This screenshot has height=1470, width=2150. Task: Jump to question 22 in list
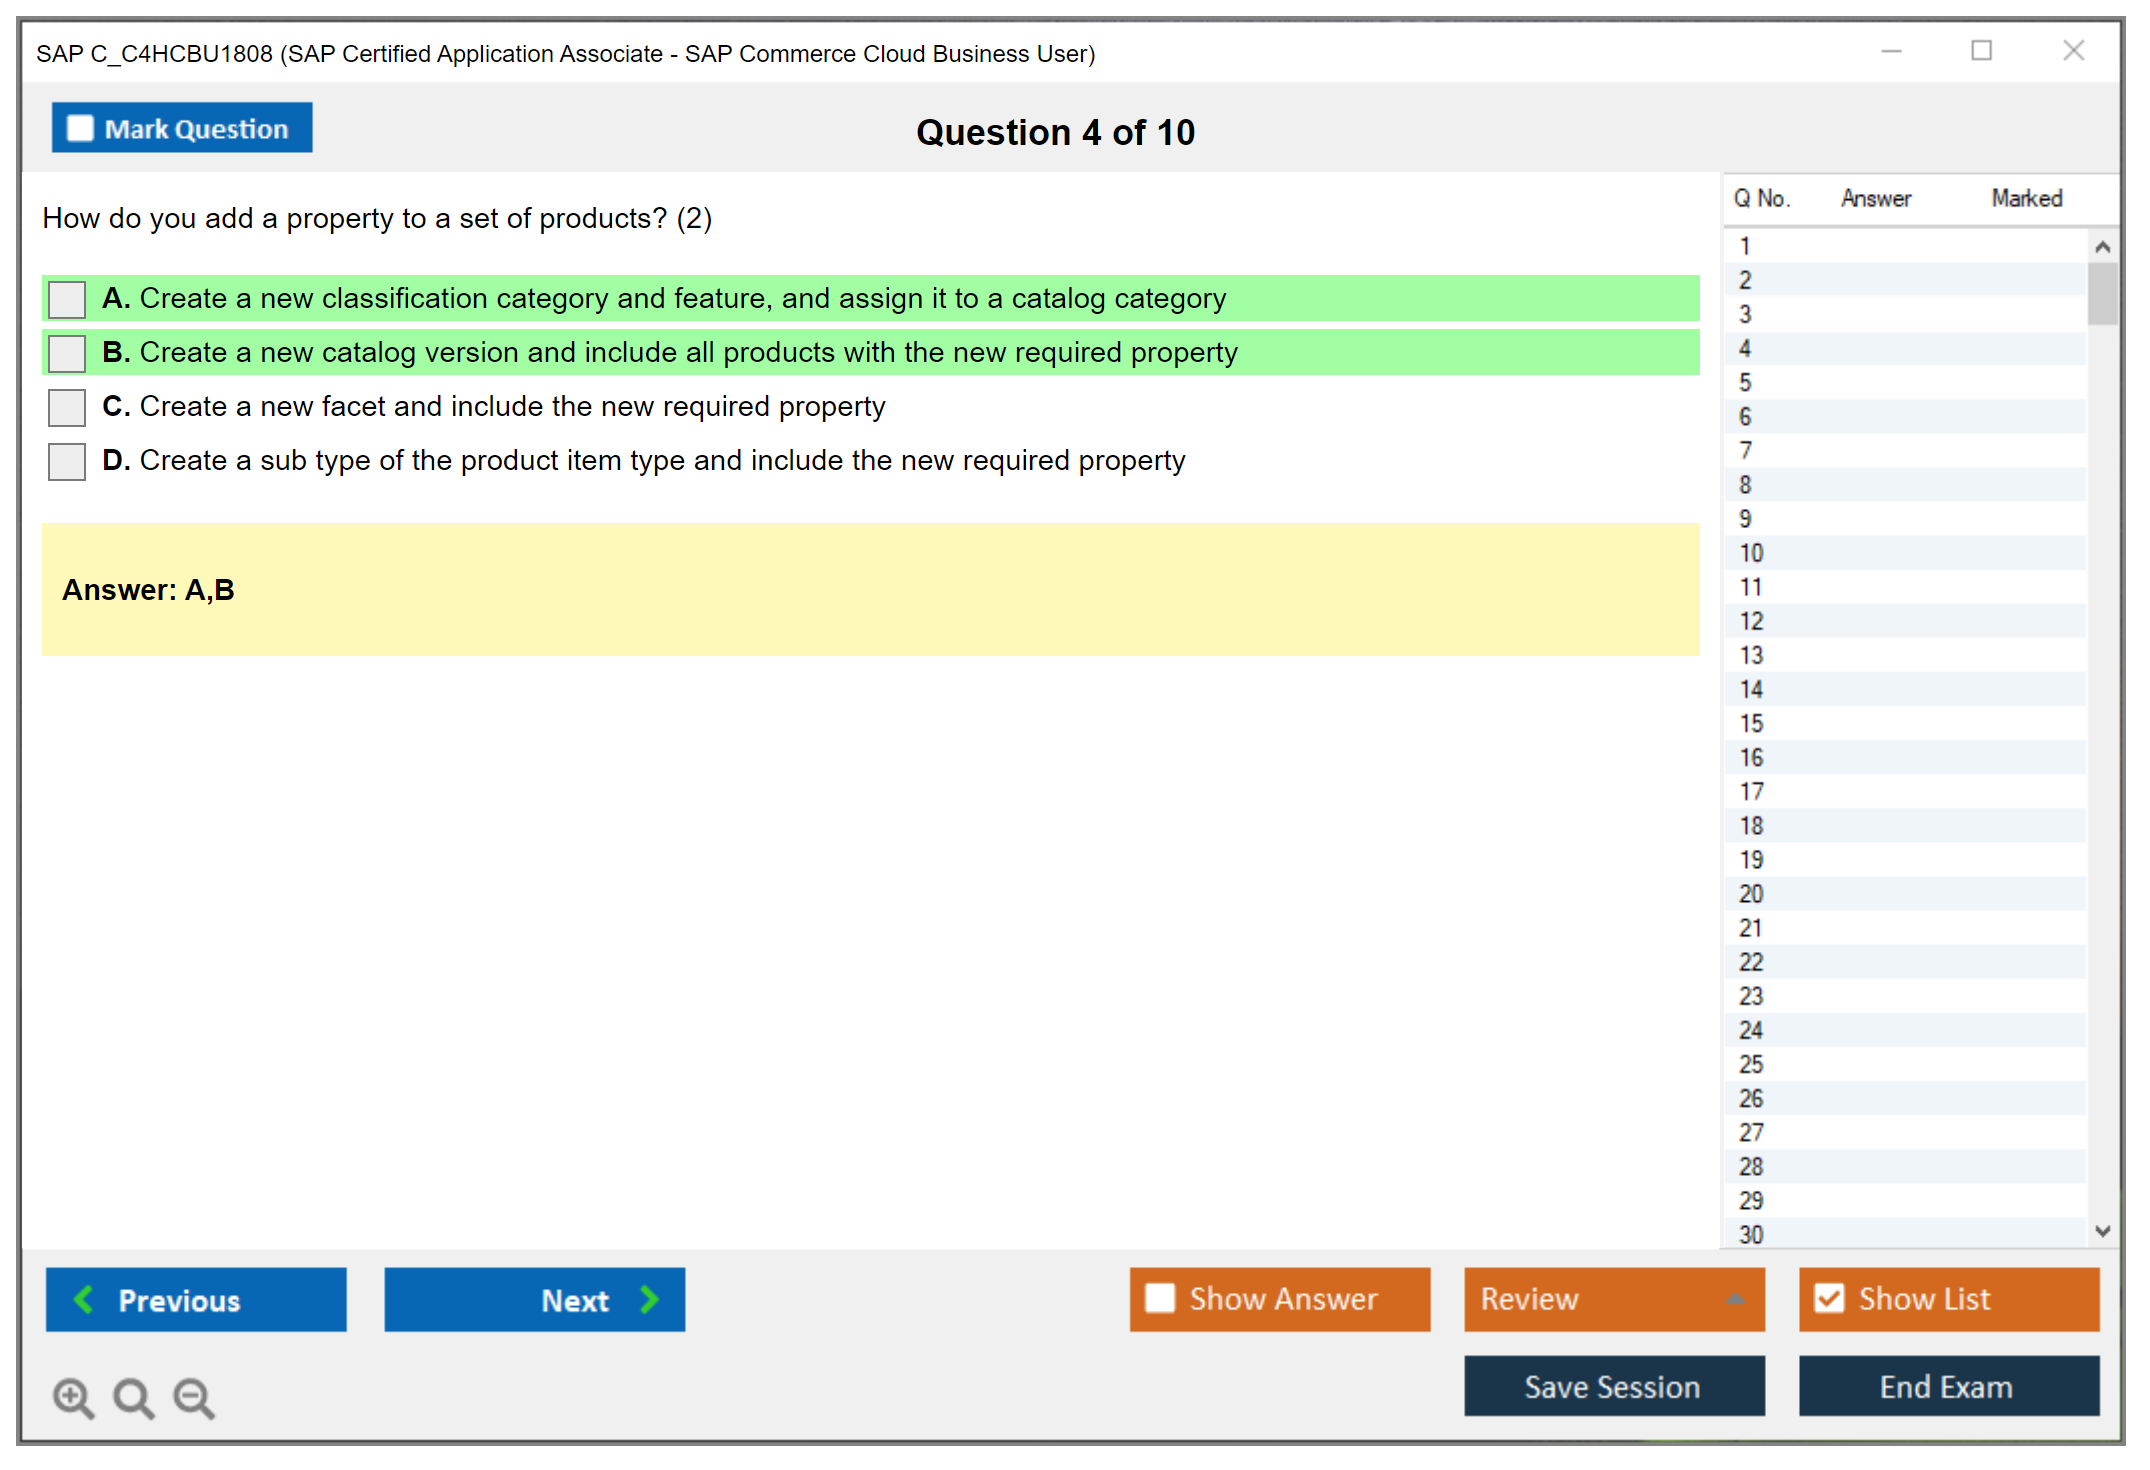[1751, 962]
